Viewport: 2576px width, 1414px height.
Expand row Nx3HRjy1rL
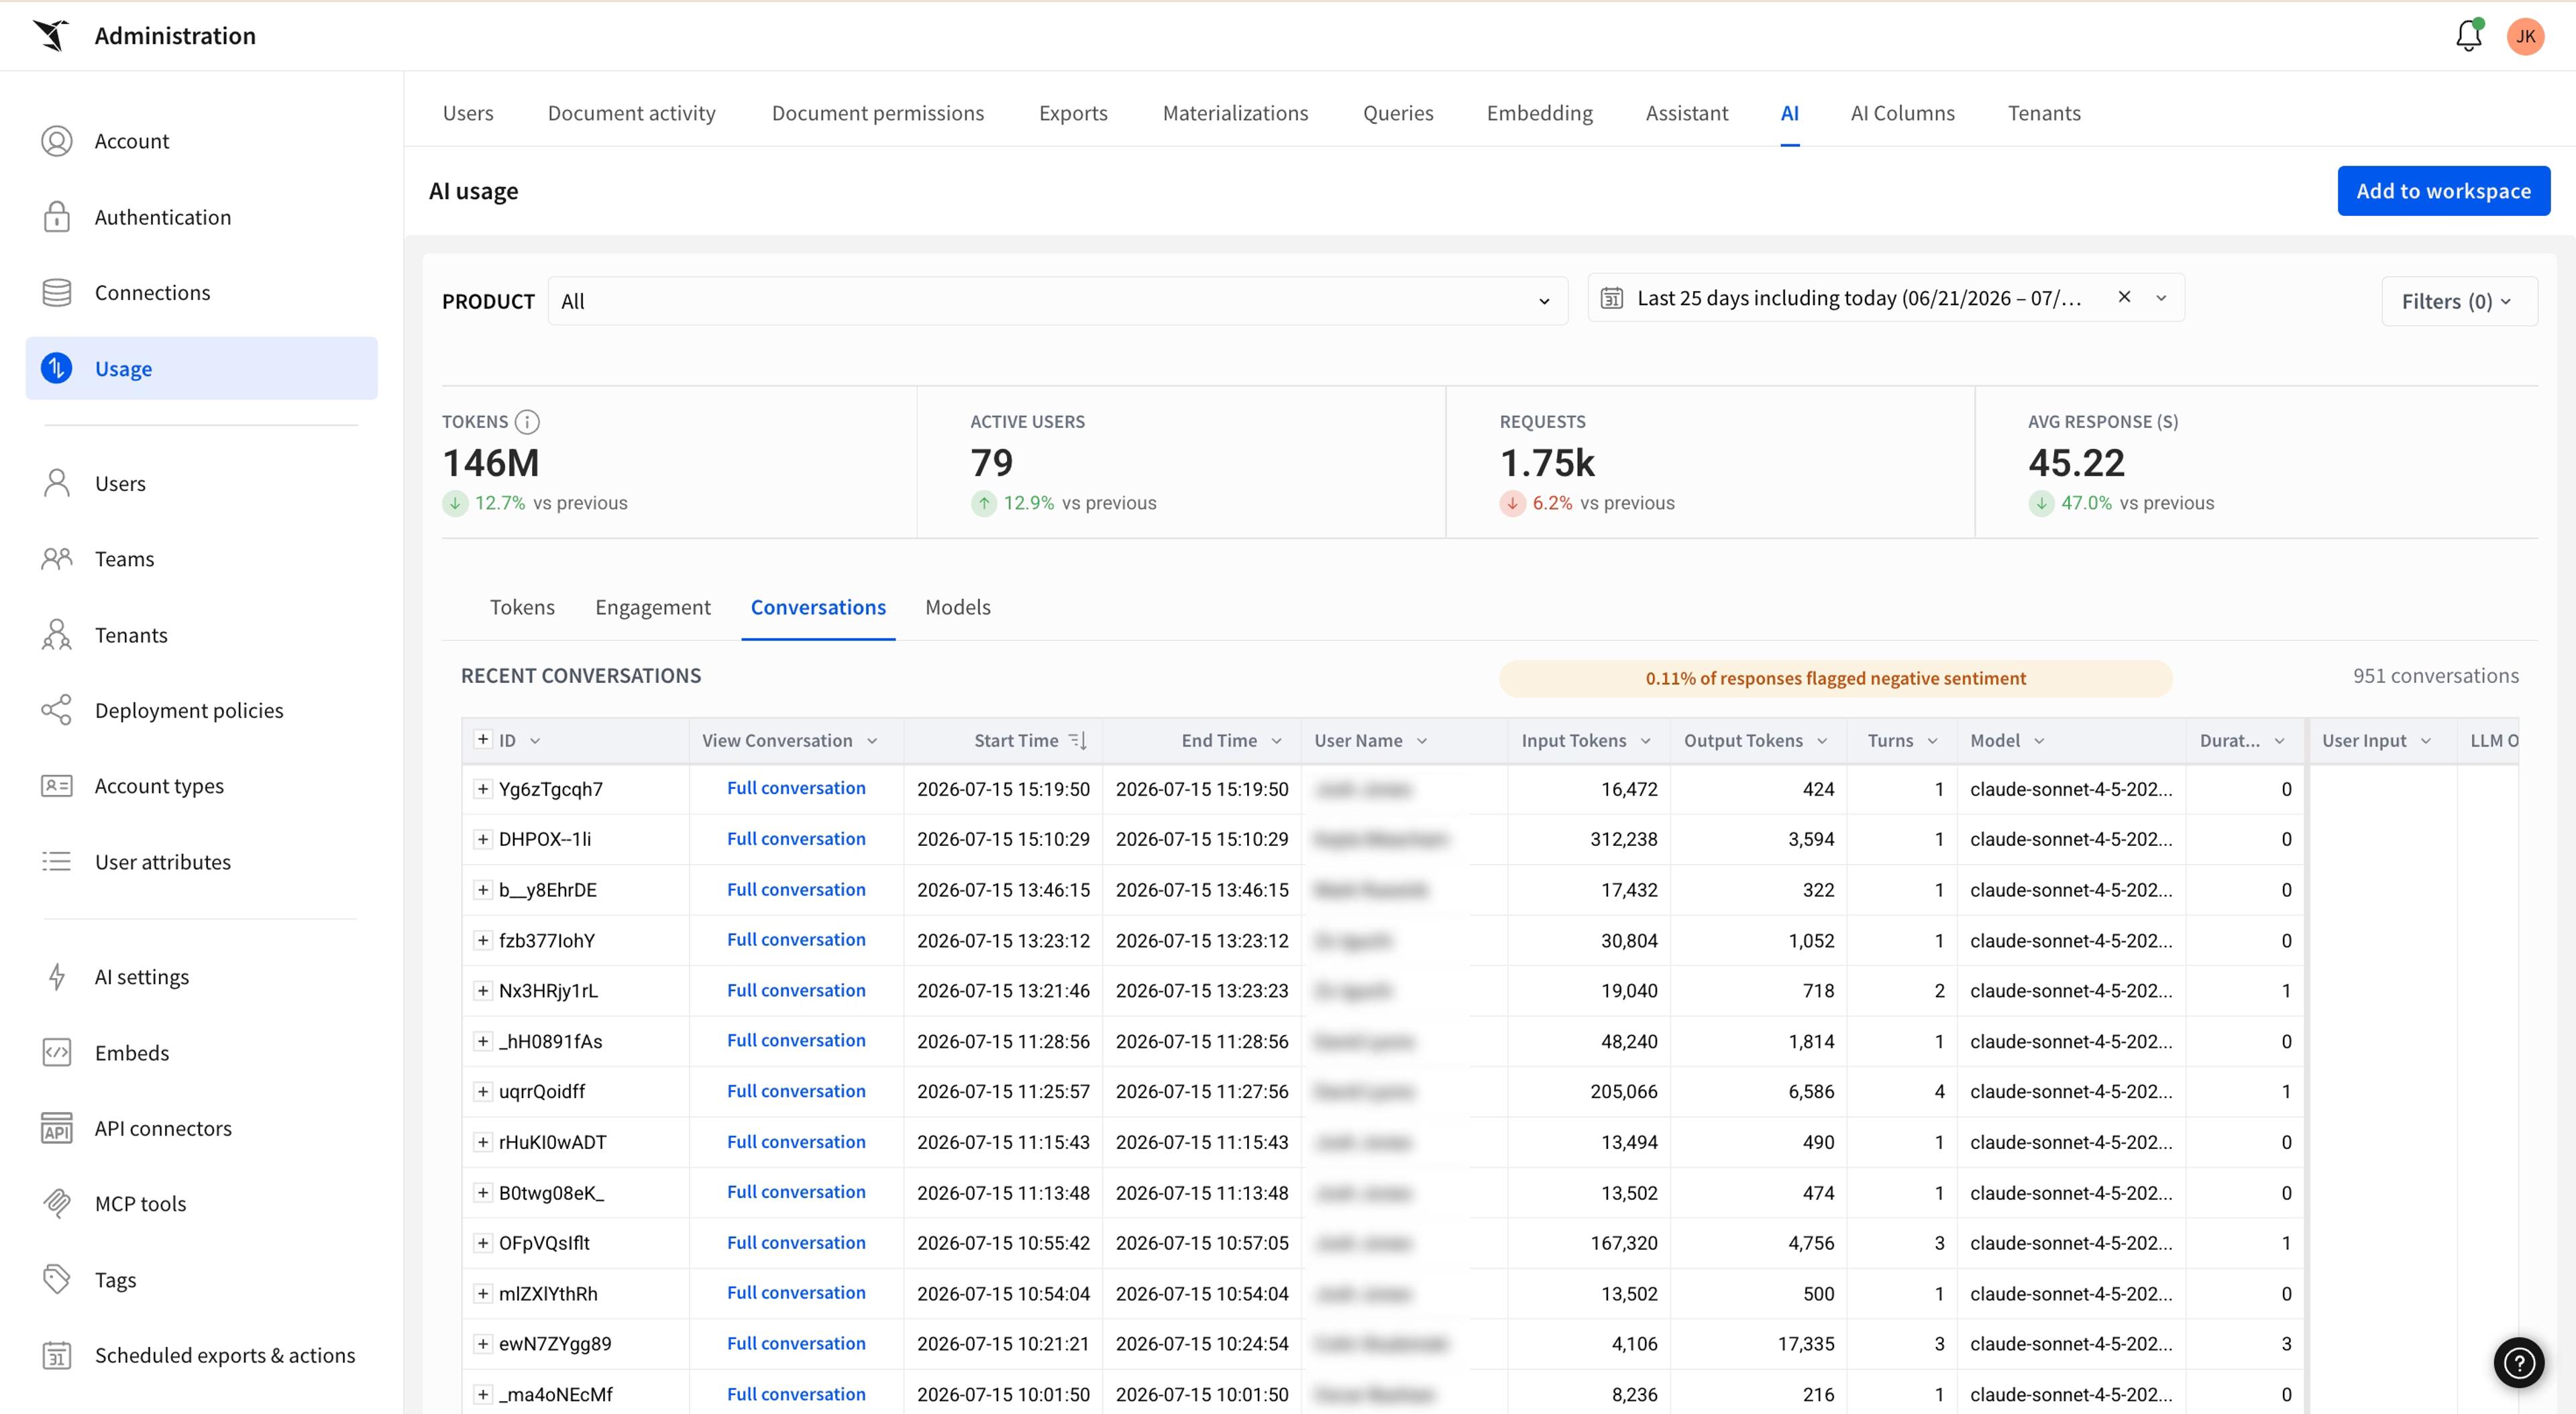pyautogui.click(x=483, y=990)
